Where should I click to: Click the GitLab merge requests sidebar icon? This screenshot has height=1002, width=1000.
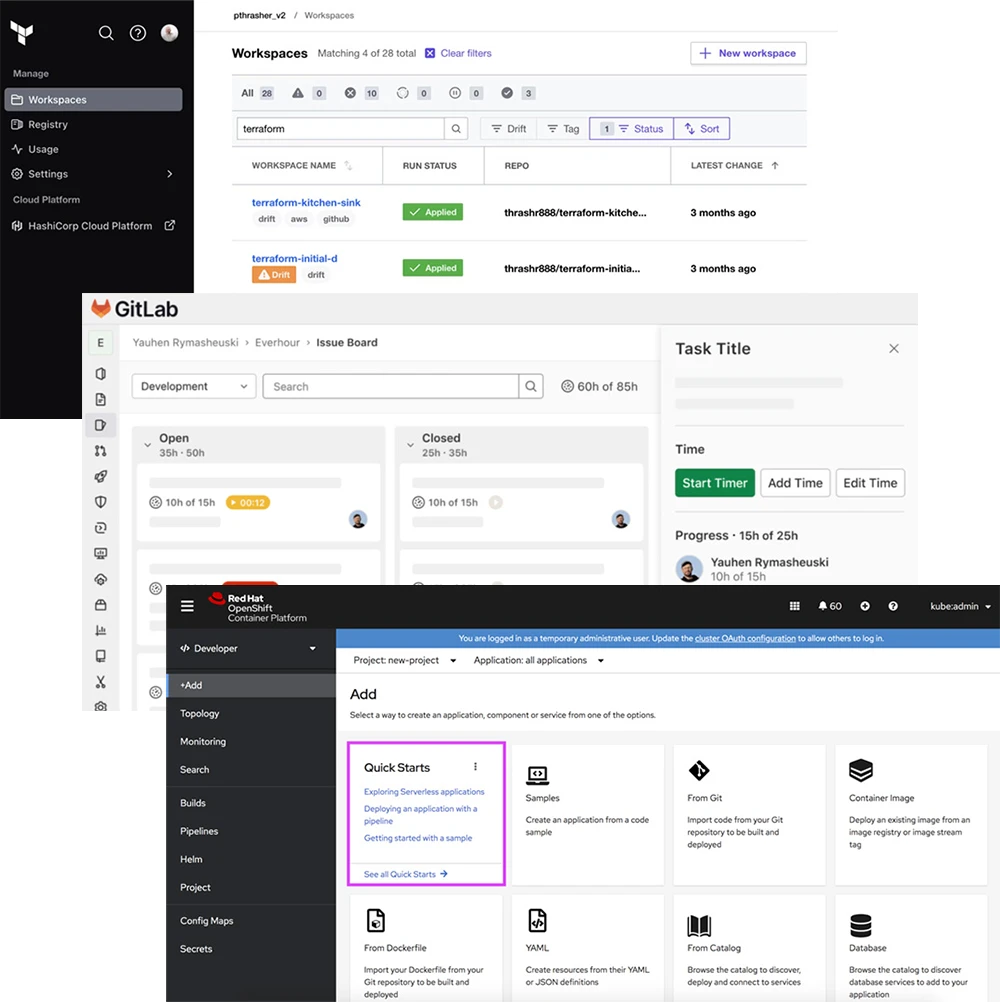coord(100,451)
